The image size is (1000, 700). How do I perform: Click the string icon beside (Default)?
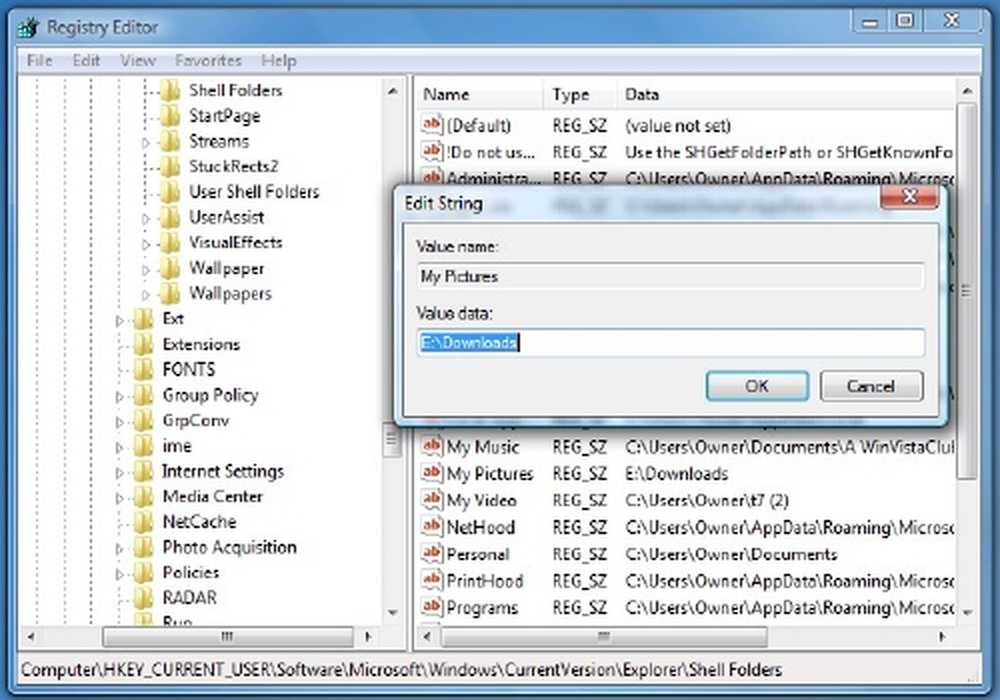point(432,125)
